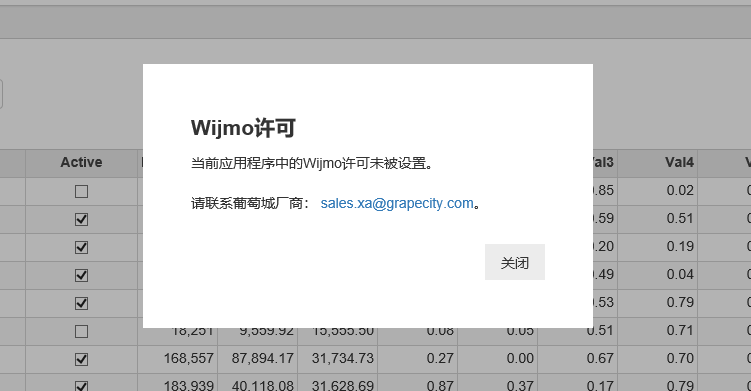This screenshot has height=391, width=751.
Task: Select the cell containing 87,894.17
Action: [258, 359]
